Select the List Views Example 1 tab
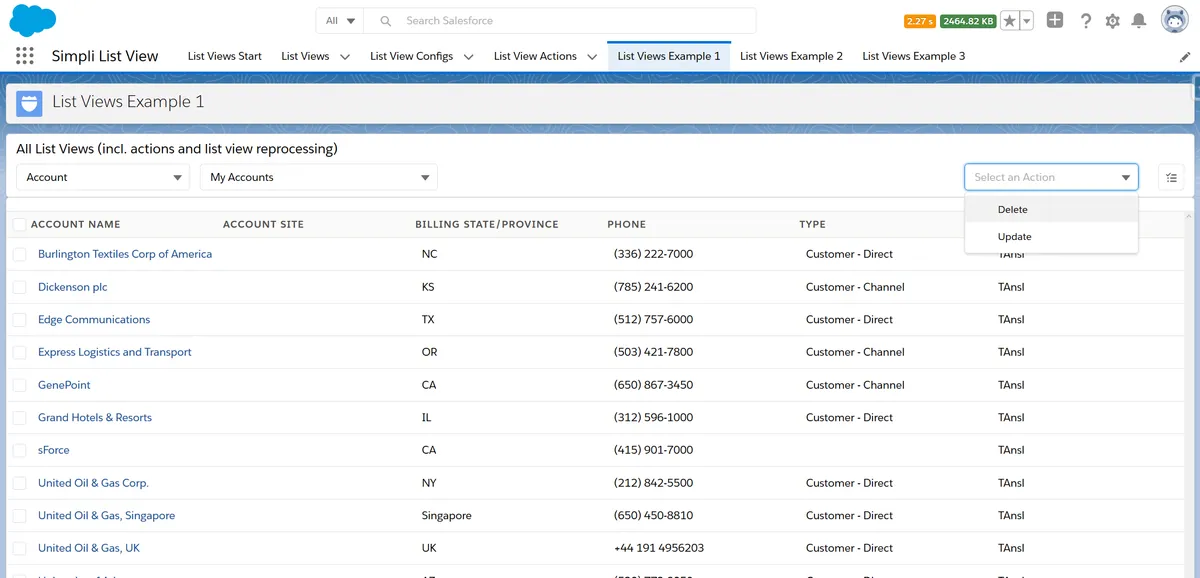Viewport: 1200px width, 578px height. pyautogui.click(x=669, y=56)
